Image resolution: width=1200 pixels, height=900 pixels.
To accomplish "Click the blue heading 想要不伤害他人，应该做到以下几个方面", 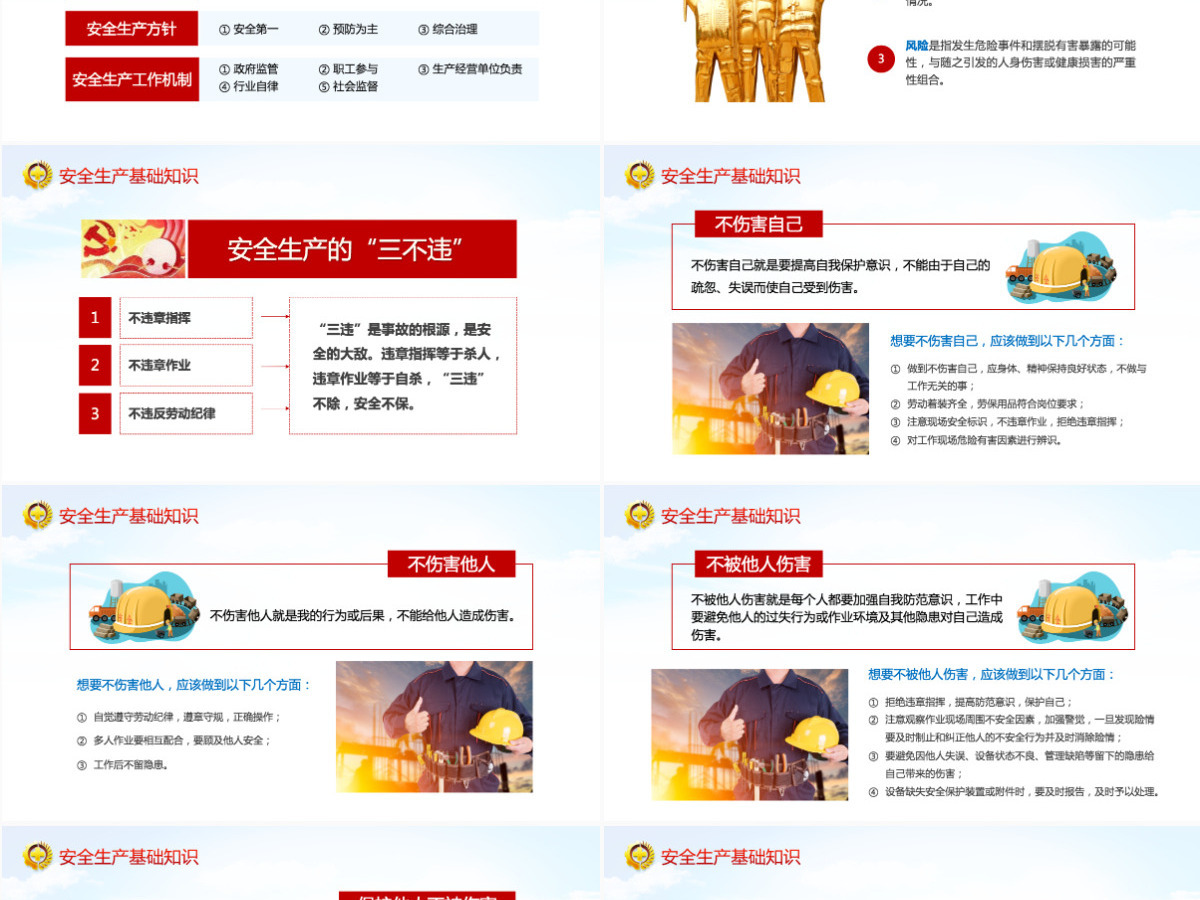I will (x=194, y=685).
